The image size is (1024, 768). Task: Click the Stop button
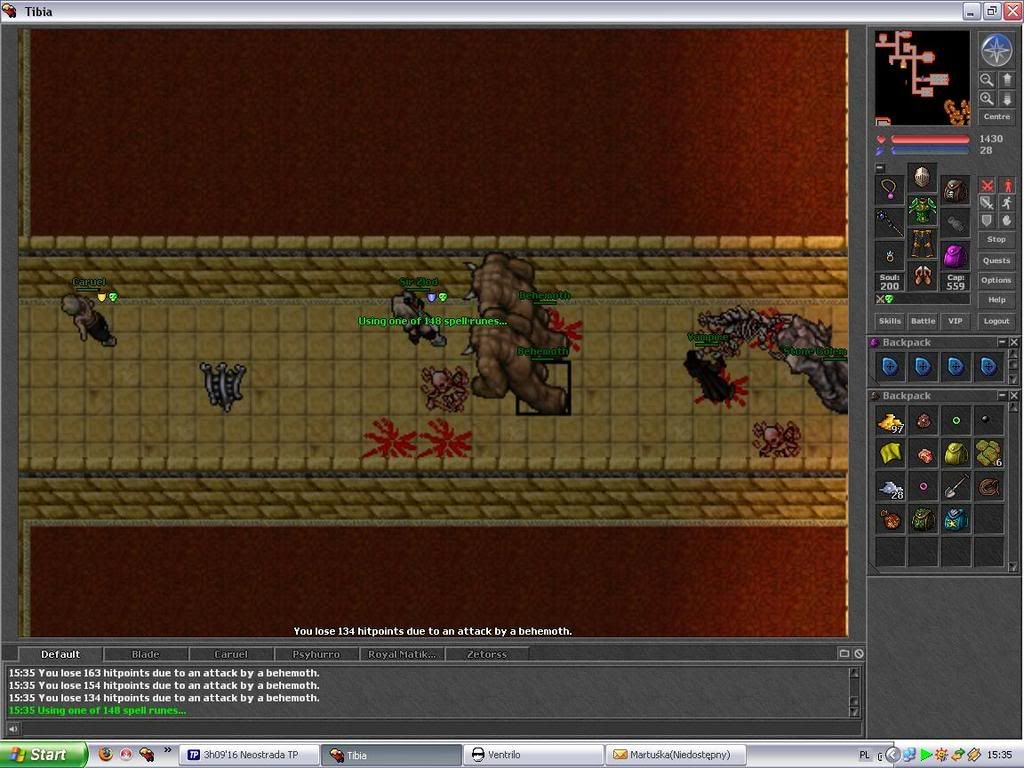click(x=997, y=240)
